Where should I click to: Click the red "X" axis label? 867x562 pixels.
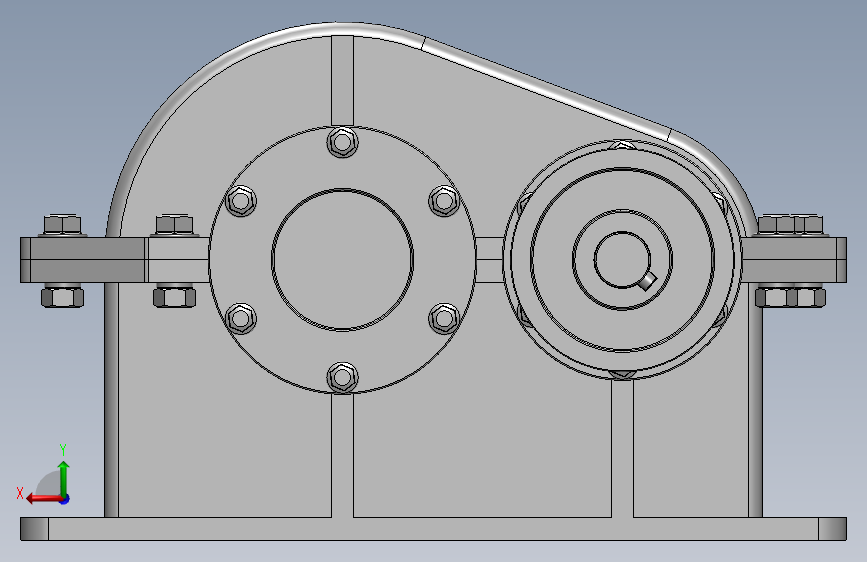pos(20,493)
